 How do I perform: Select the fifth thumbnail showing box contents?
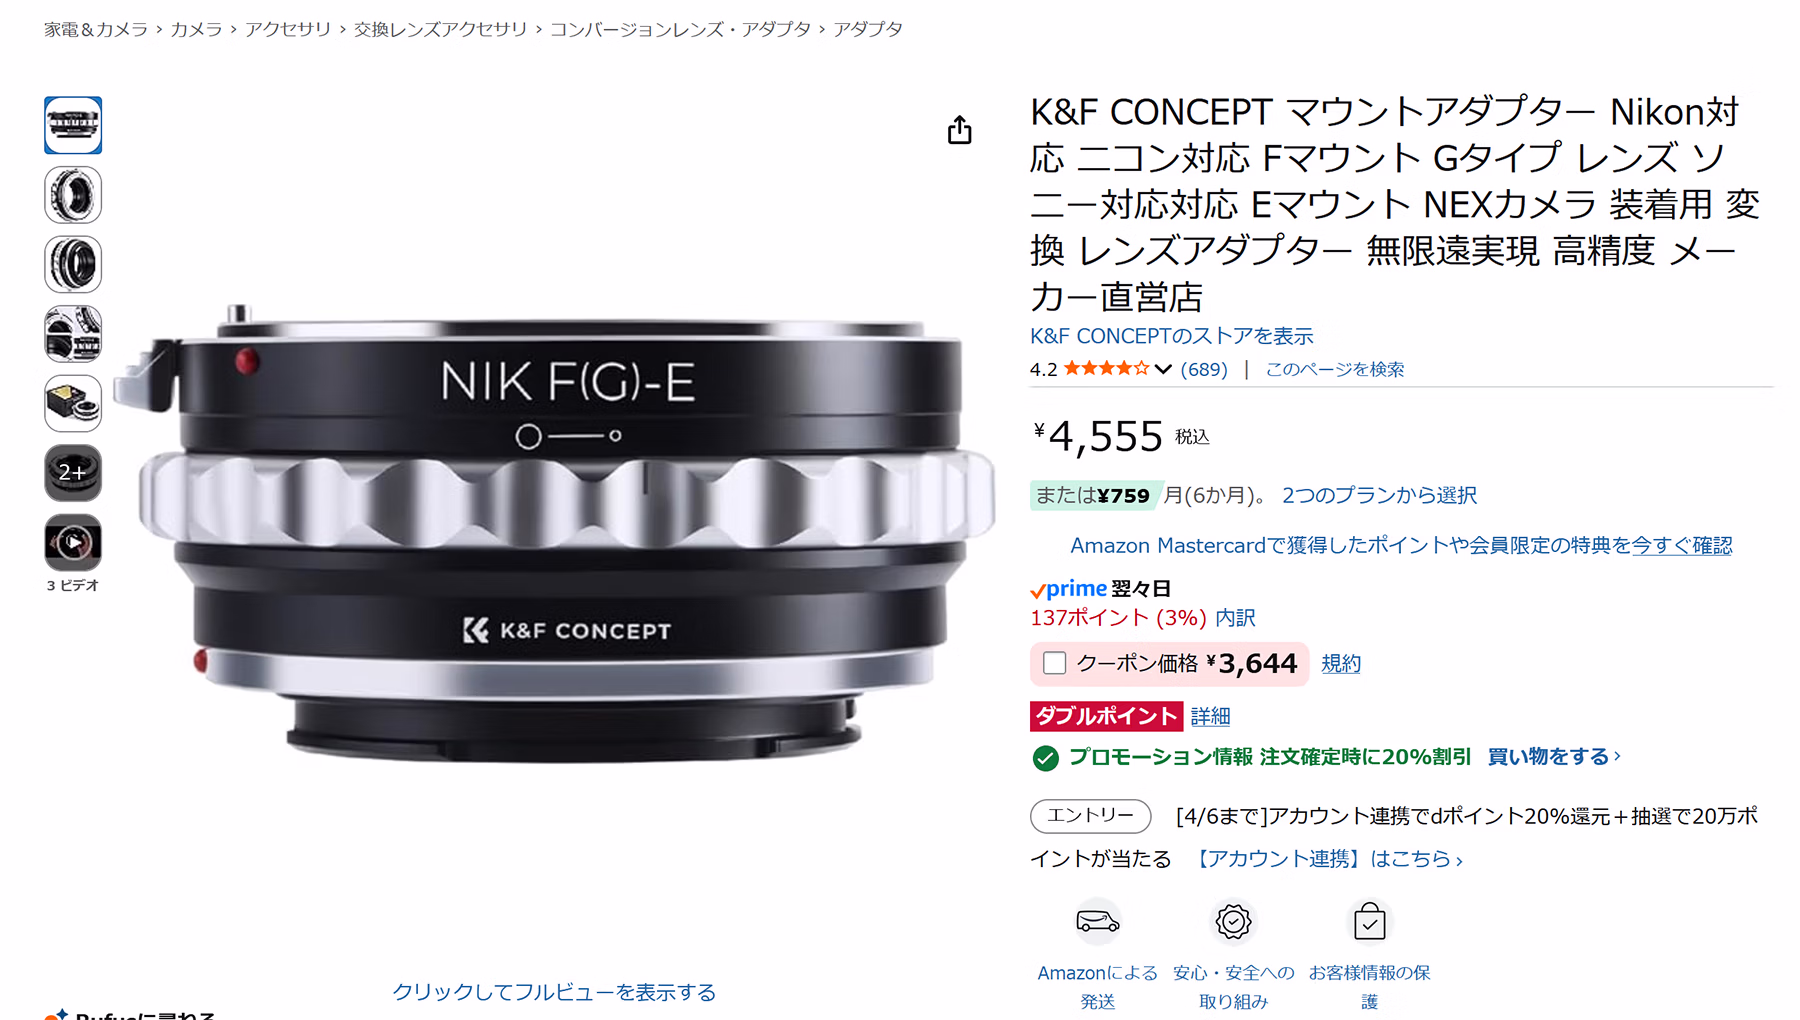coord(73,403)
